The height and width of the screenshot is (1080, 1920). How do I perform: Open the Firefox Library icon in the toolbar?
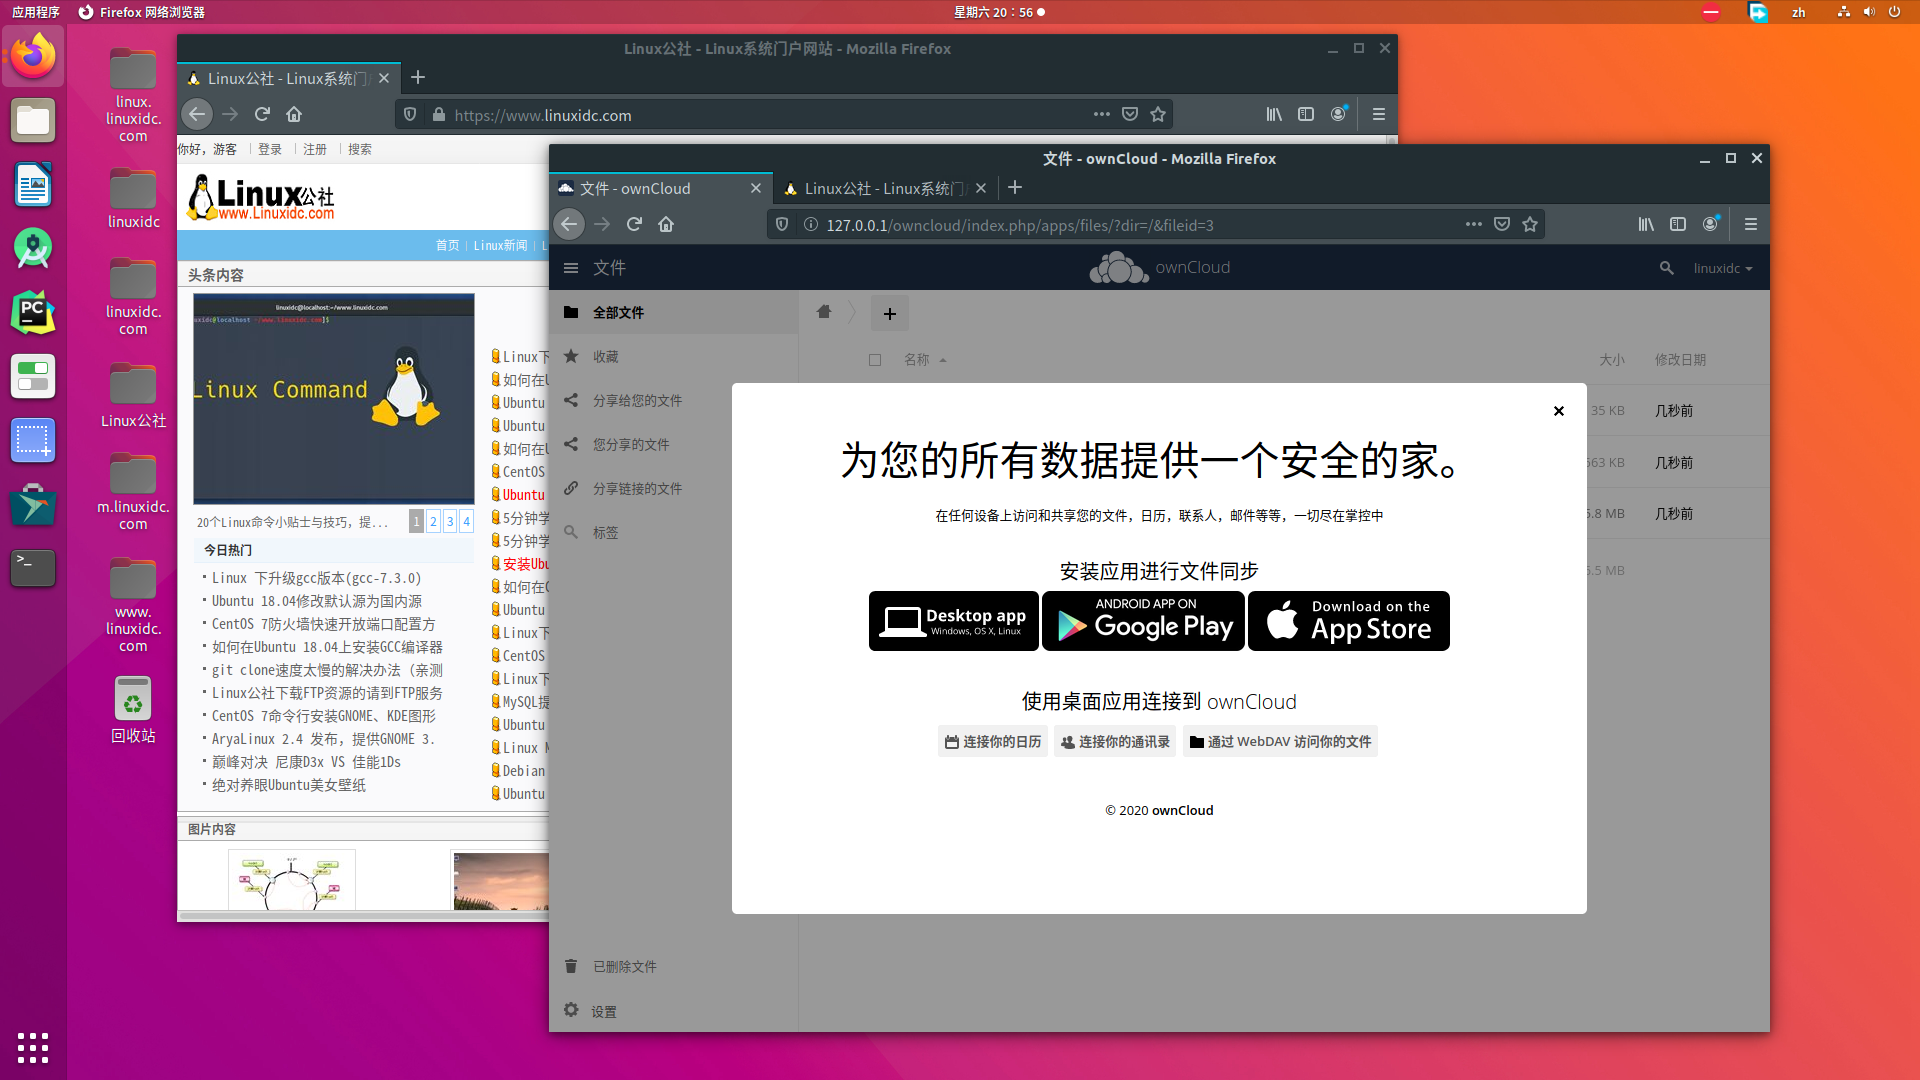coord(1646,224)
